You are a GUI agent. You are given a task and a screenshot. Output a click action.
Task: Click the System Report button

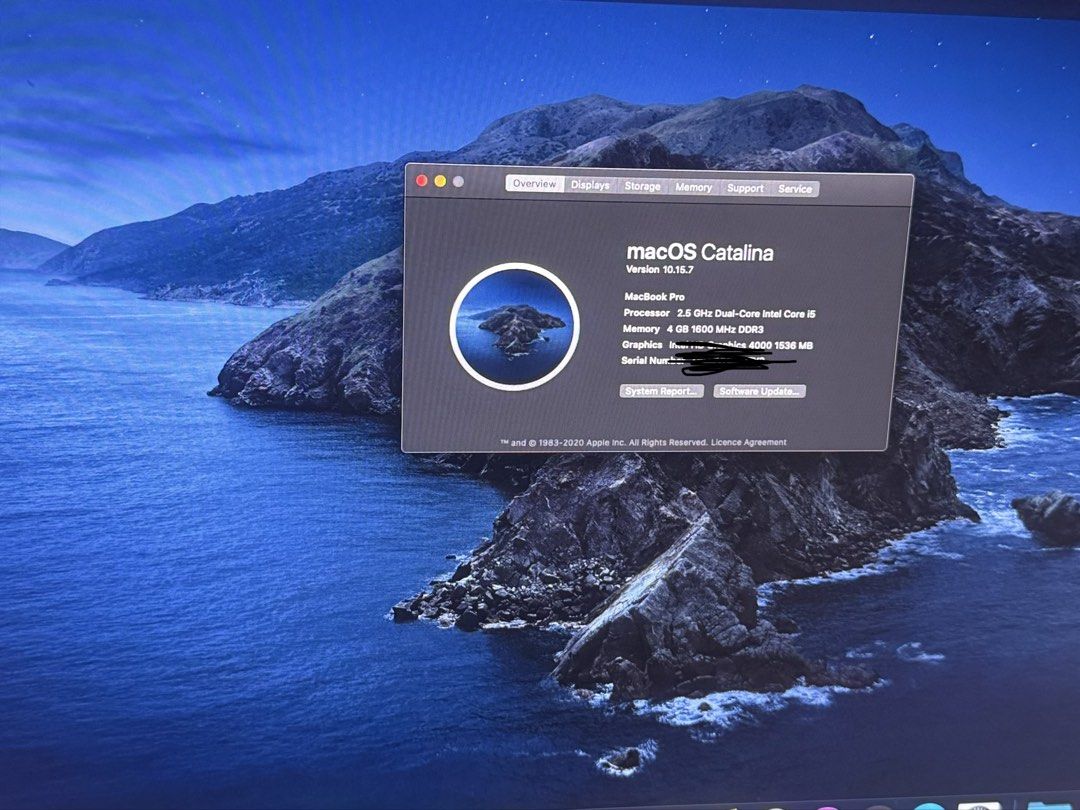click(x=661, y=391)
